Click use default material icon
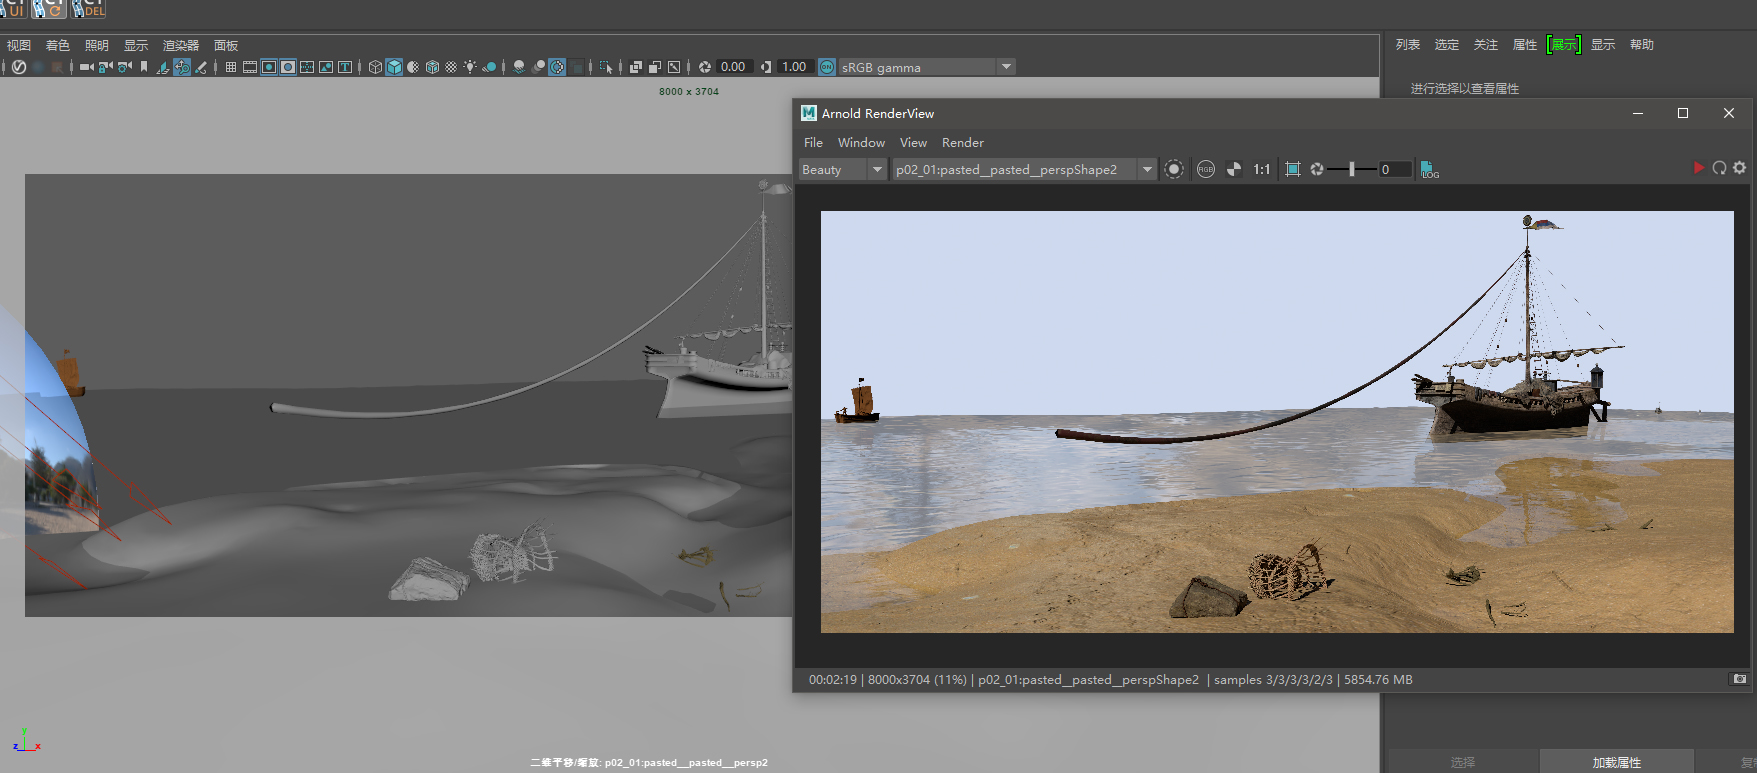Viewport: 1757px width, 773px height. (413, 67)
